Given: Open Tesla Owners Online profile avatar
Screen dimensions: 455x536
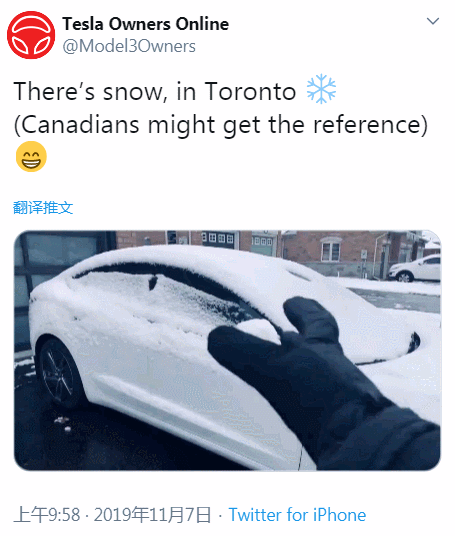Looking at the screenshot, I should pyautogui.click(x=31, y=35).
